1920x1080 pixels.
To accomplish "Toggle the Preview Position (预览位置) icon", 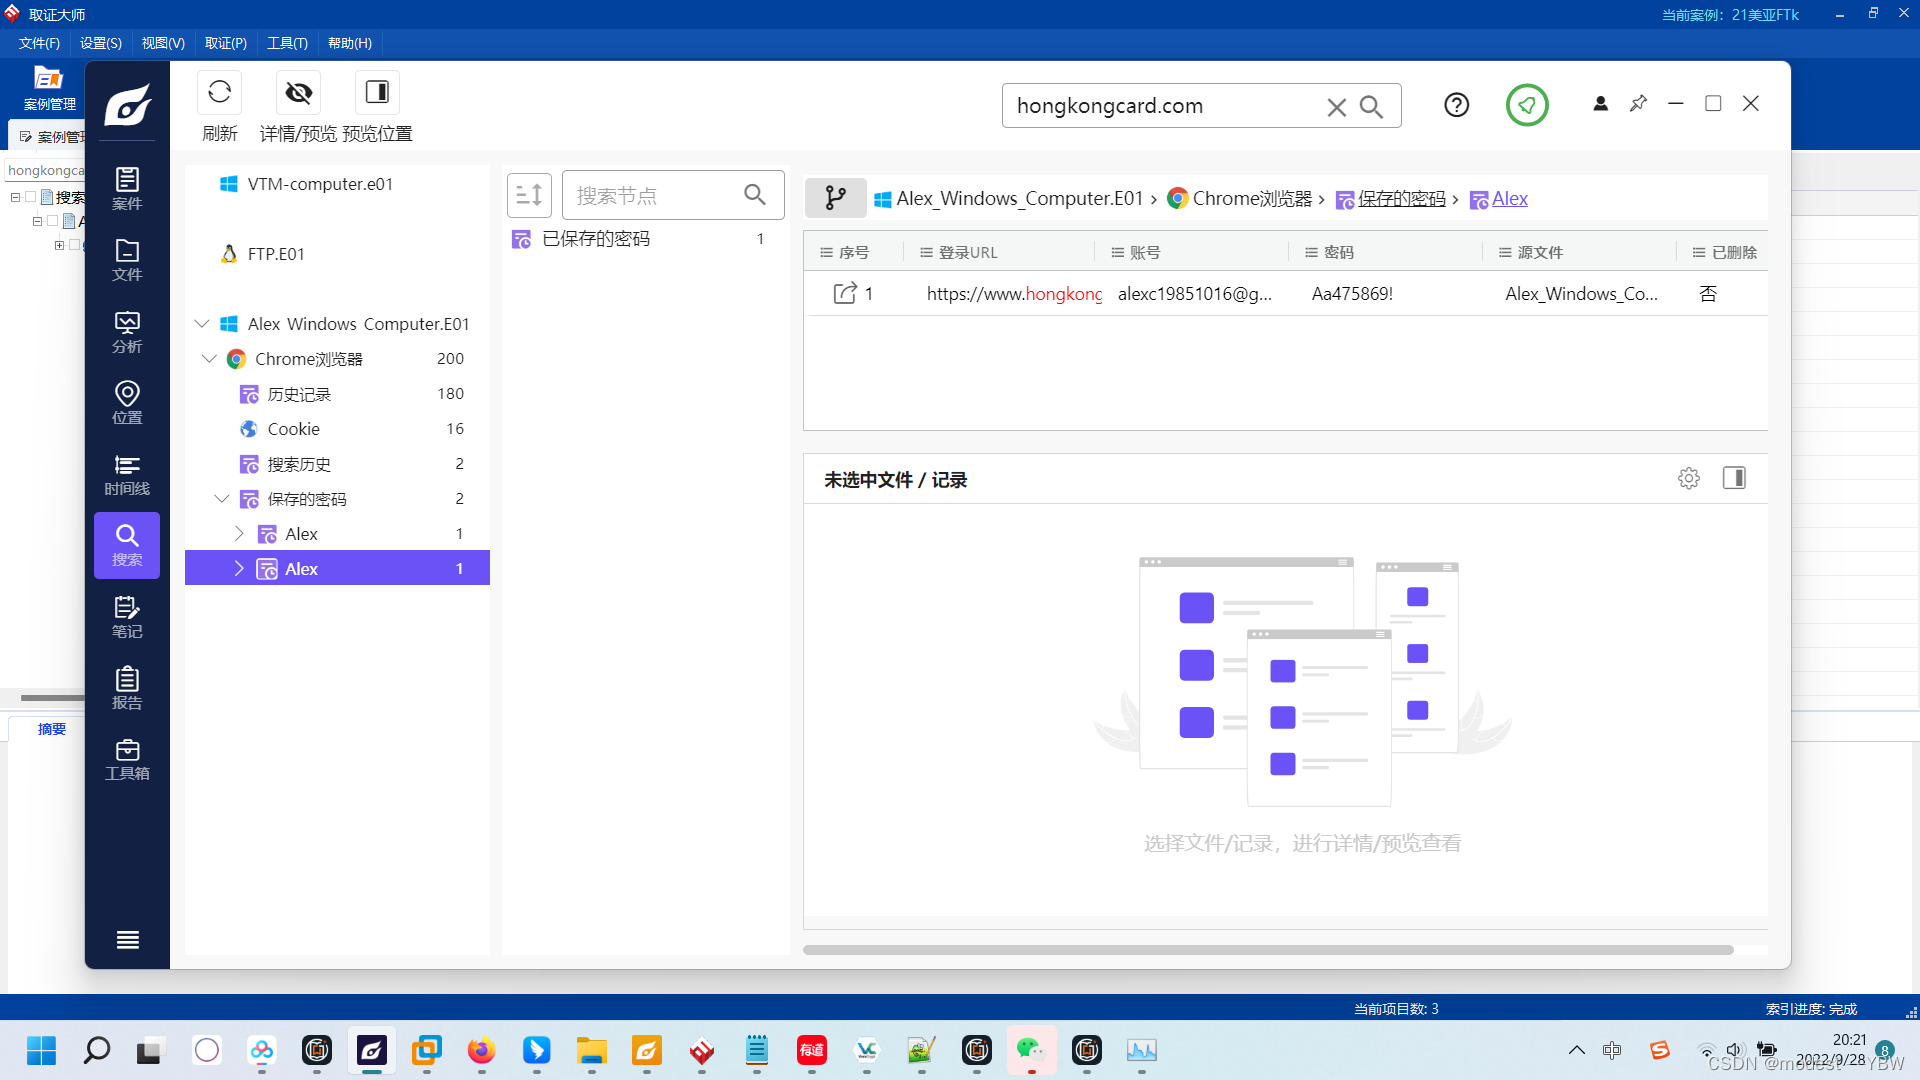I will (x=377, y=93).
